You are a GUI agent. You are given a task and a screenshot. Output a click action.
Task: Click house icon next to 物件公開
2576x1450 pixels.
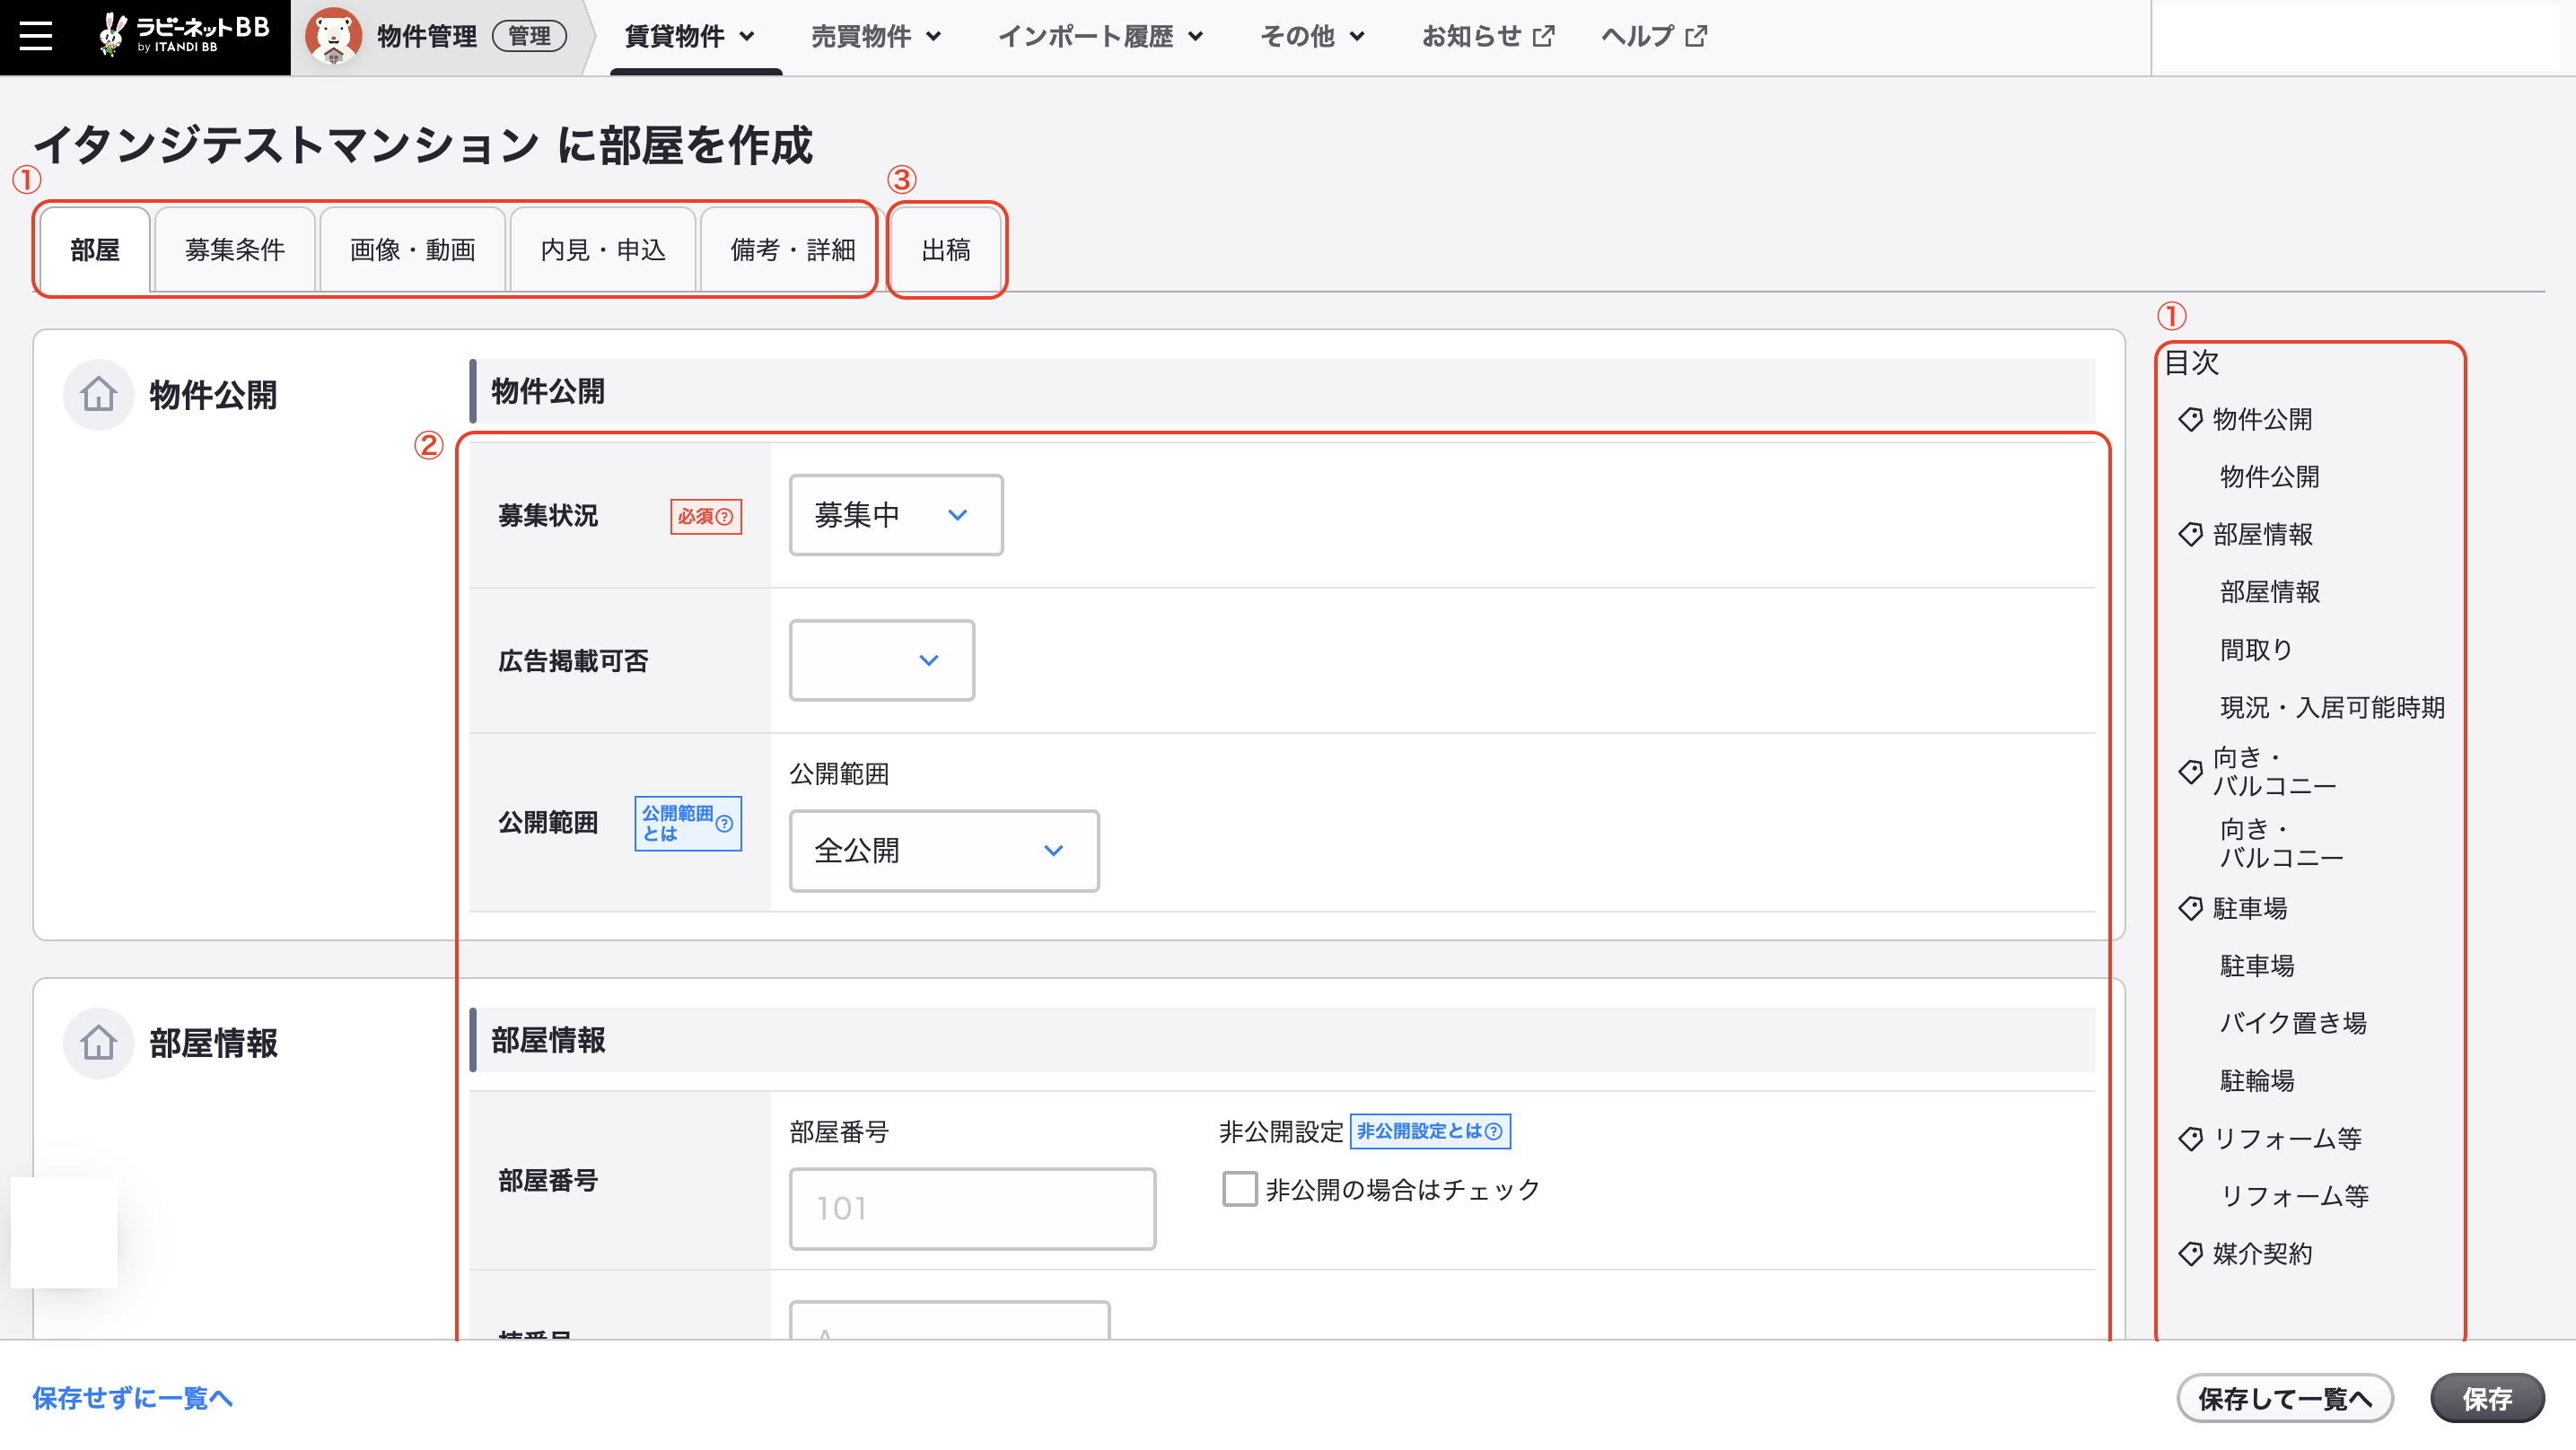pos(98,394)
